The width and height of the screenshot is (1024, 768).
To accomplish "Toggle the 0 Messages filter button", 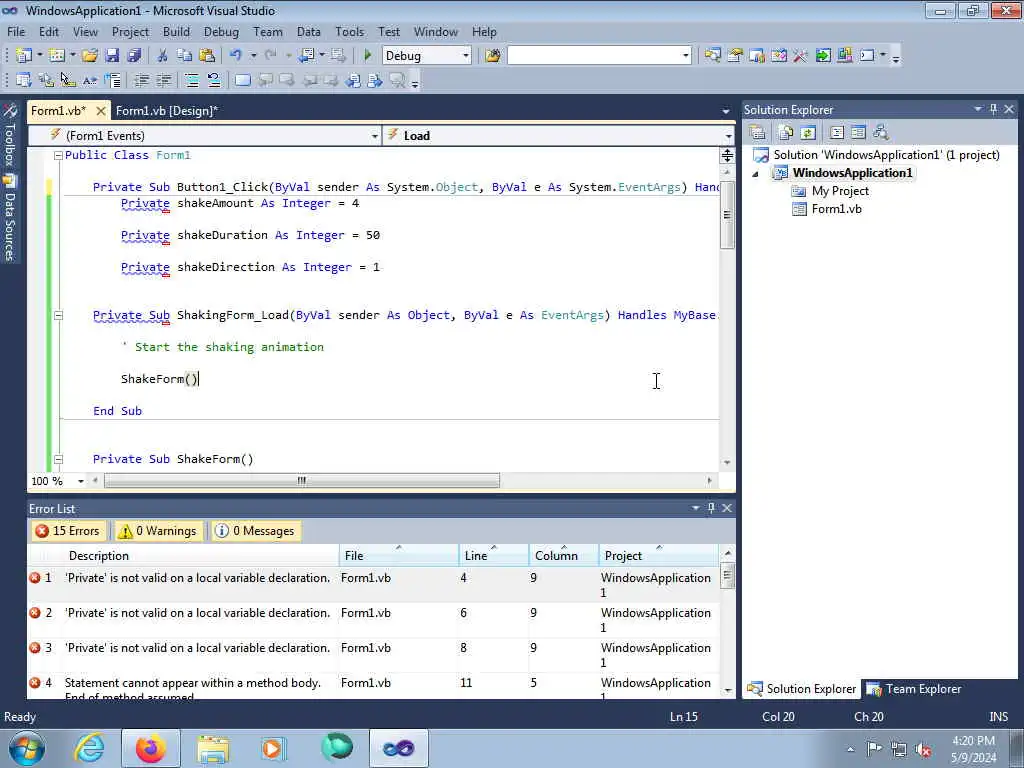I will click(x=255, y=531).
